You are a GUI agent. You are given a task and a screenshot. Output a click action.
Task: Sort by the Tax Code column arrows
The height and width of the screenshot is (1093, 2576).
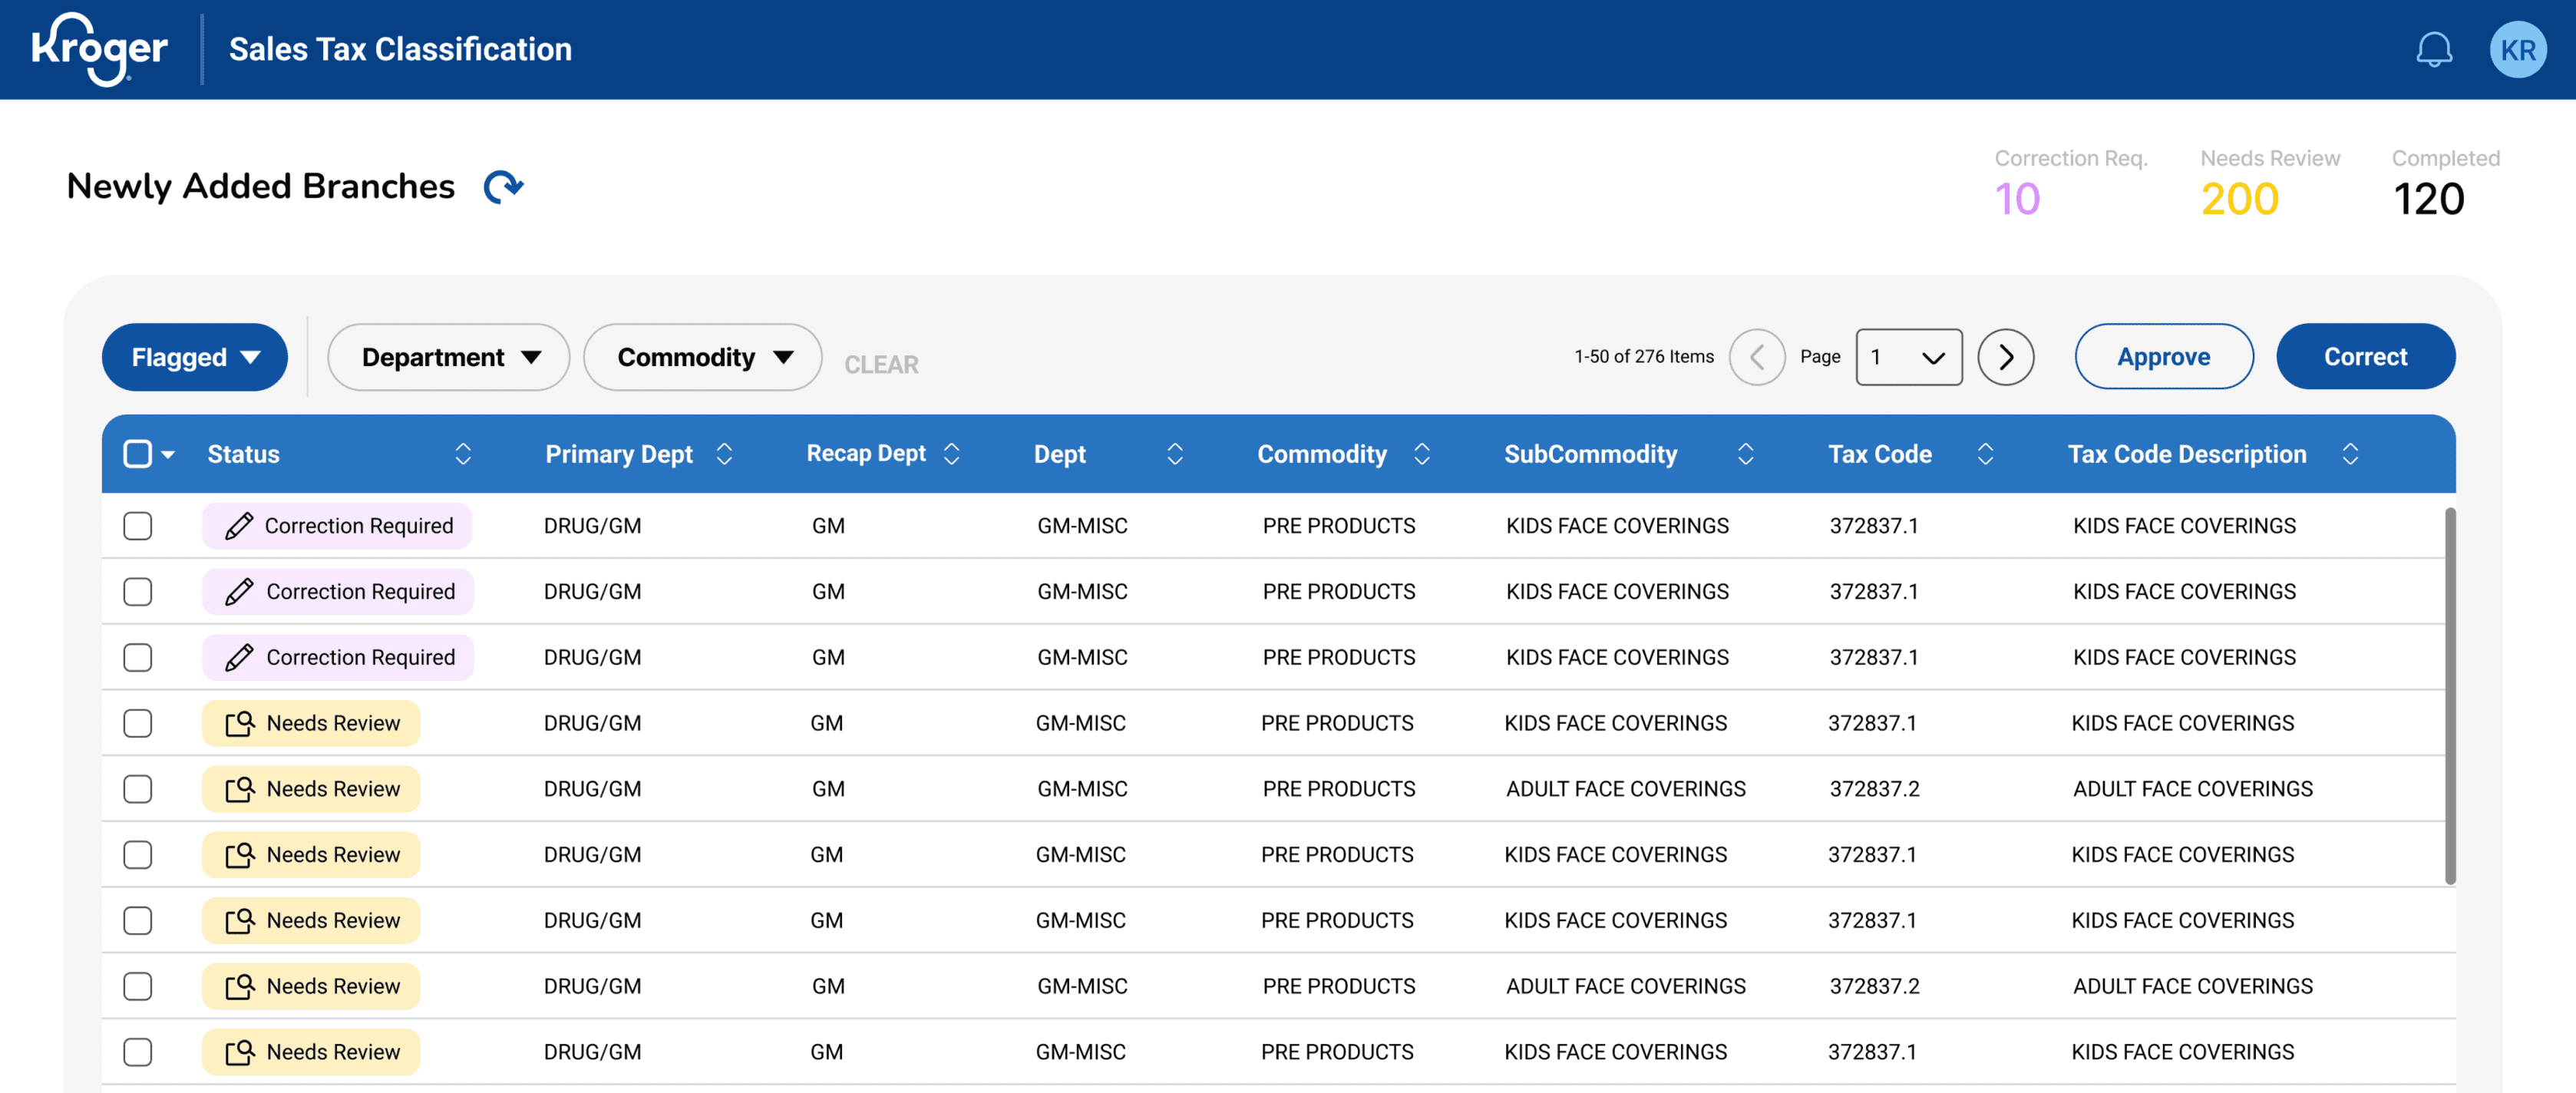(x=1985, y=454)
